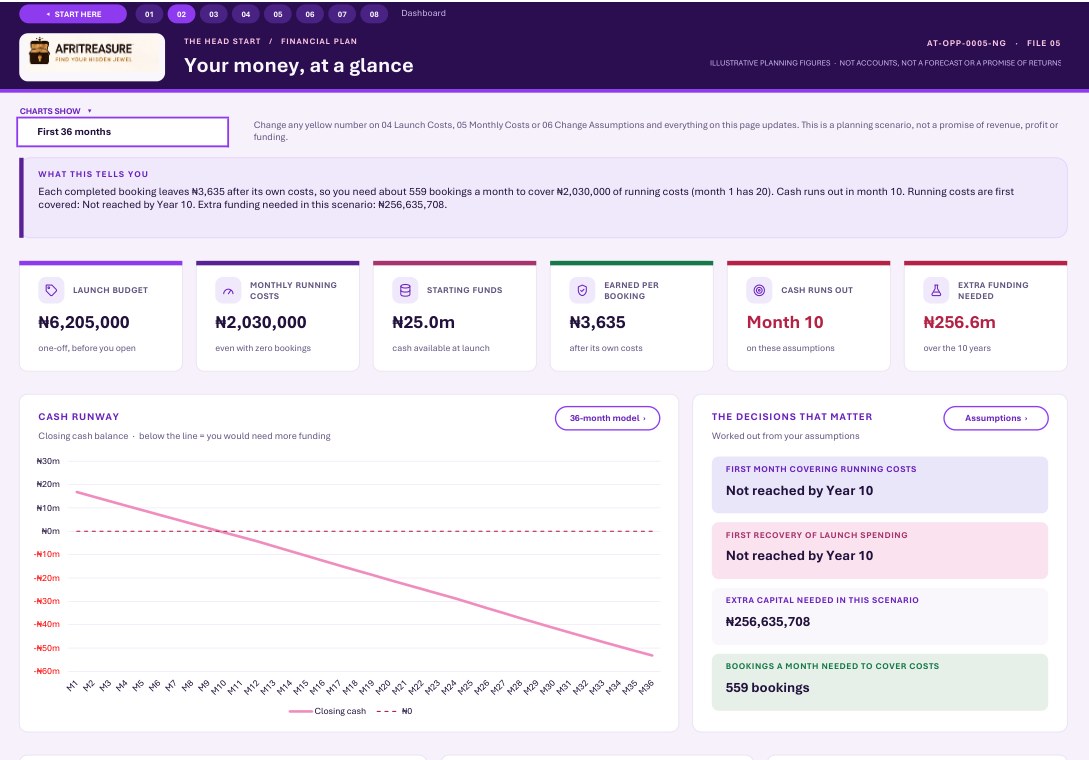Open navigation tab 03
The width and height of the screenshot is (1089, 760).
point(214,14)
